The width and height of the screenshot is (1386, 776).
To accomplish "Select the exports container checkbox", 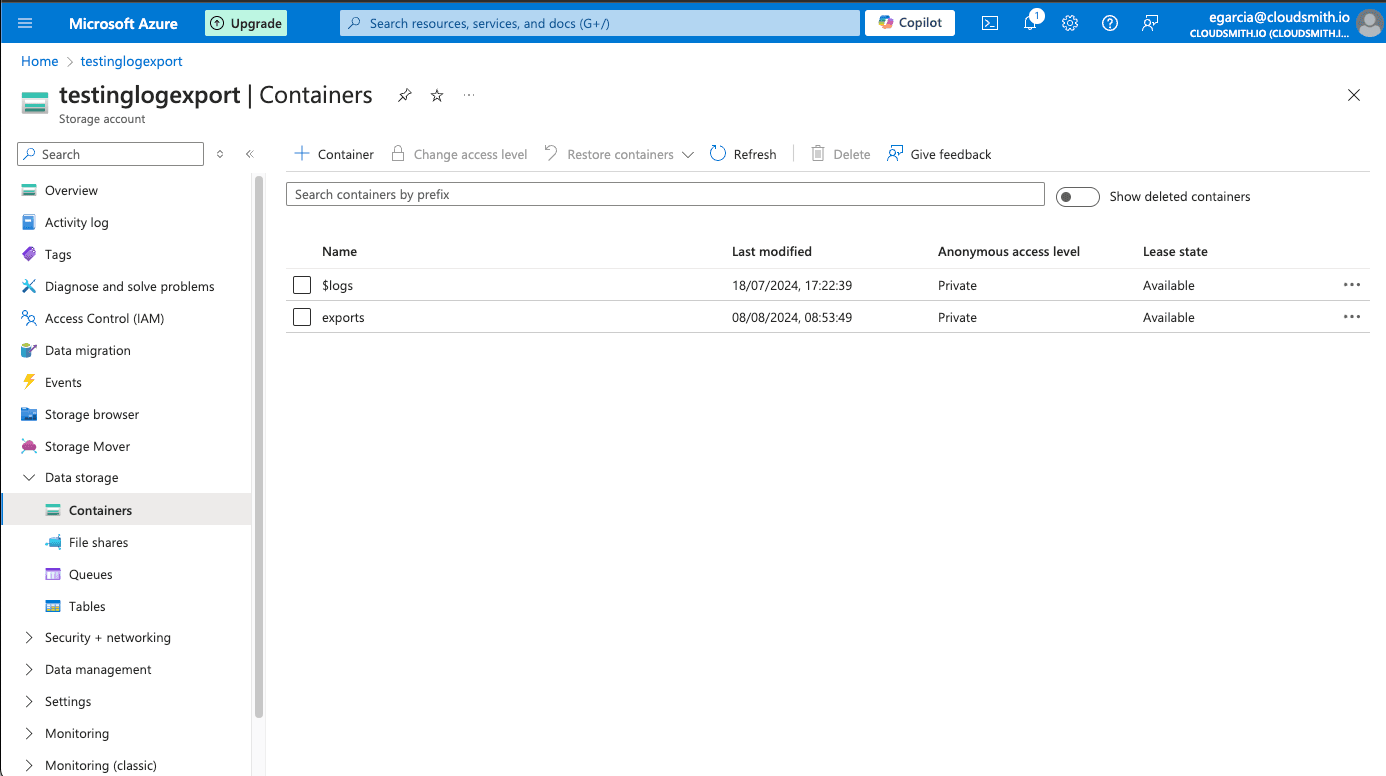I will (x=302, y=317).
